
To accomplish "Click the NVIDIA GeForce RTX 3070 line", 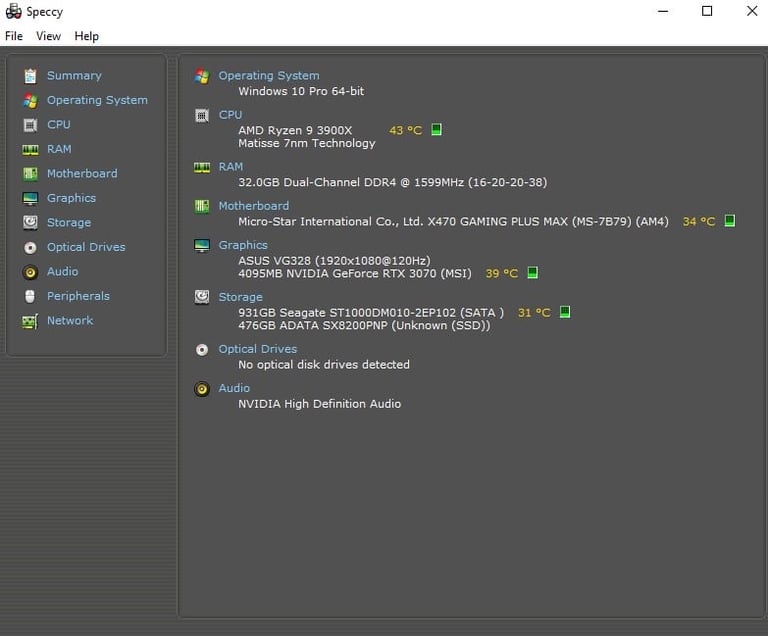I will coord(355,273).
